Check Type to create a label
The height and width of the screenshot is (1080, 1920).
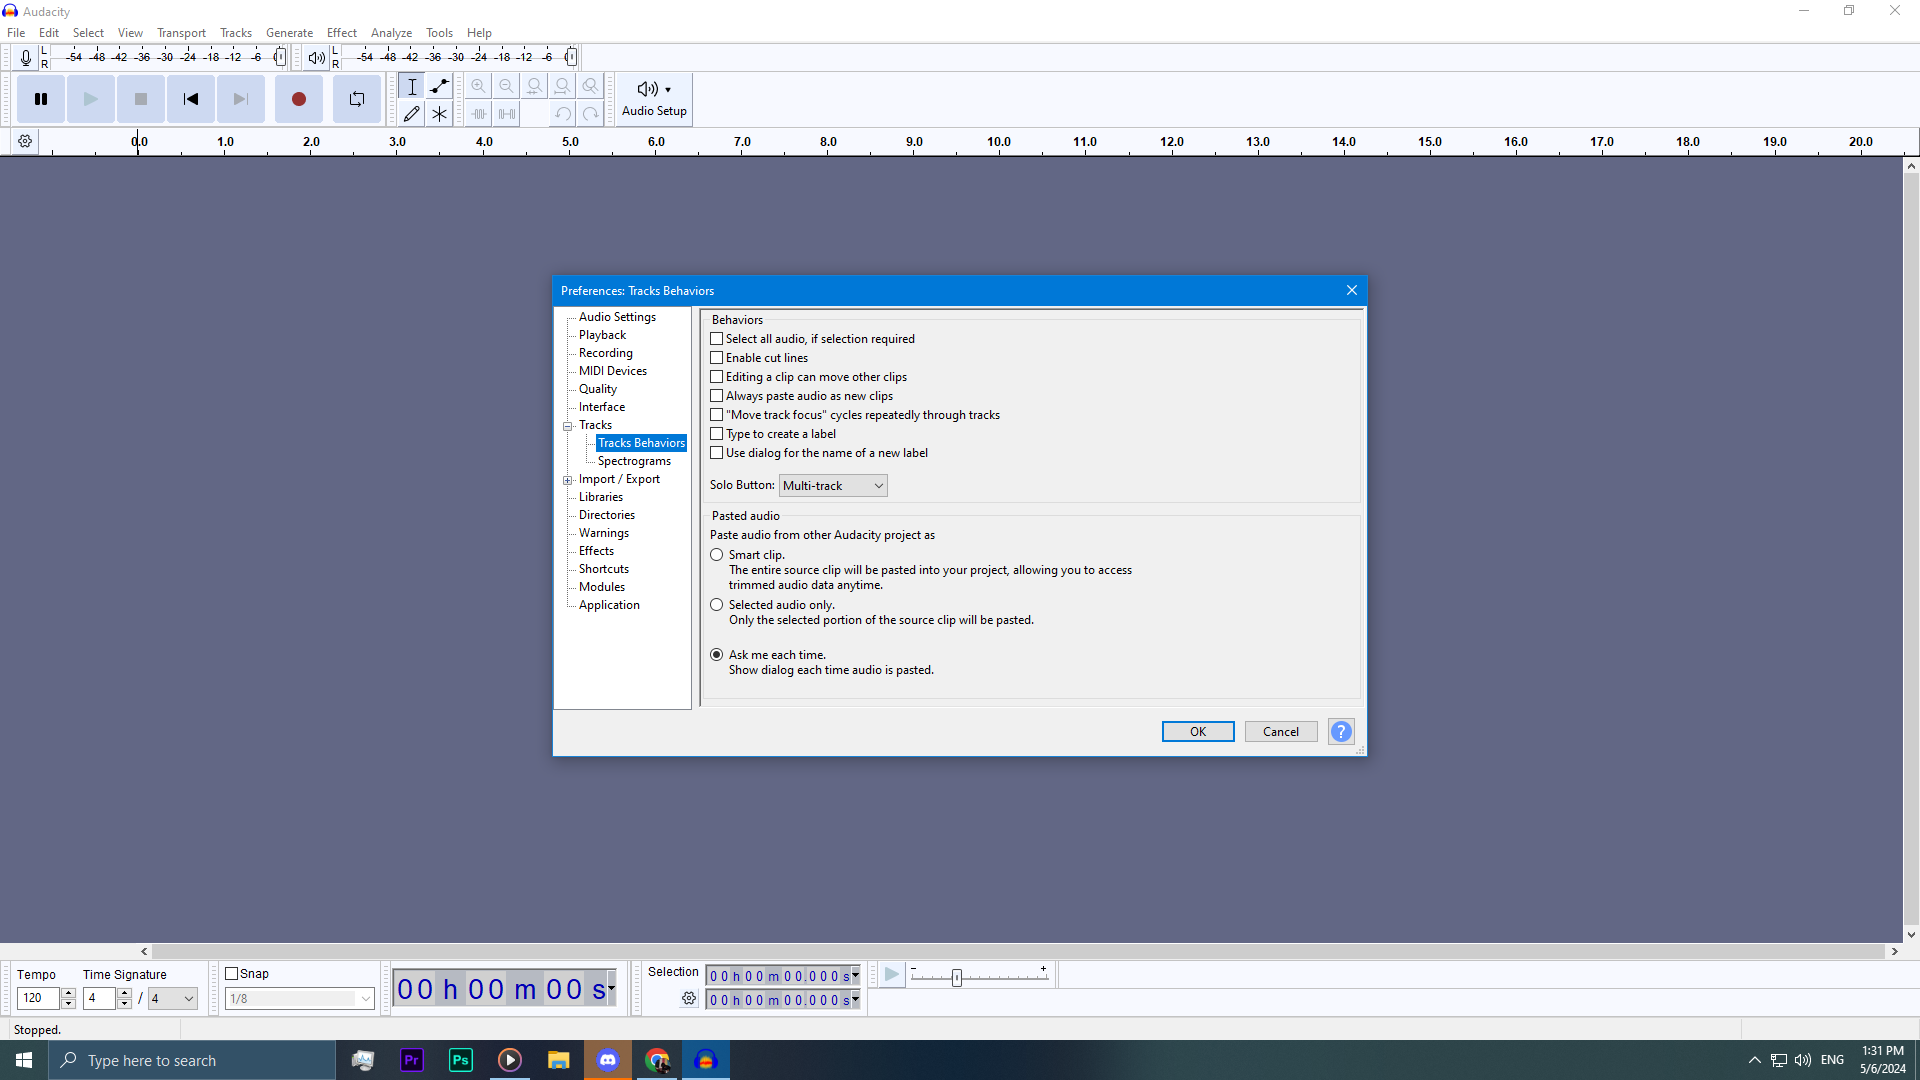(x=717, y=434)
